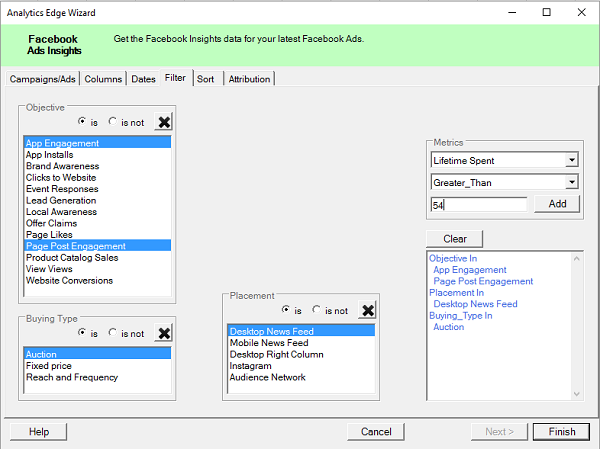The width and height of the screenshot is (600, 449).
Task: Click scroll down arrow in filter summary list
Action: pyautogui.click(x=577, y=394)
